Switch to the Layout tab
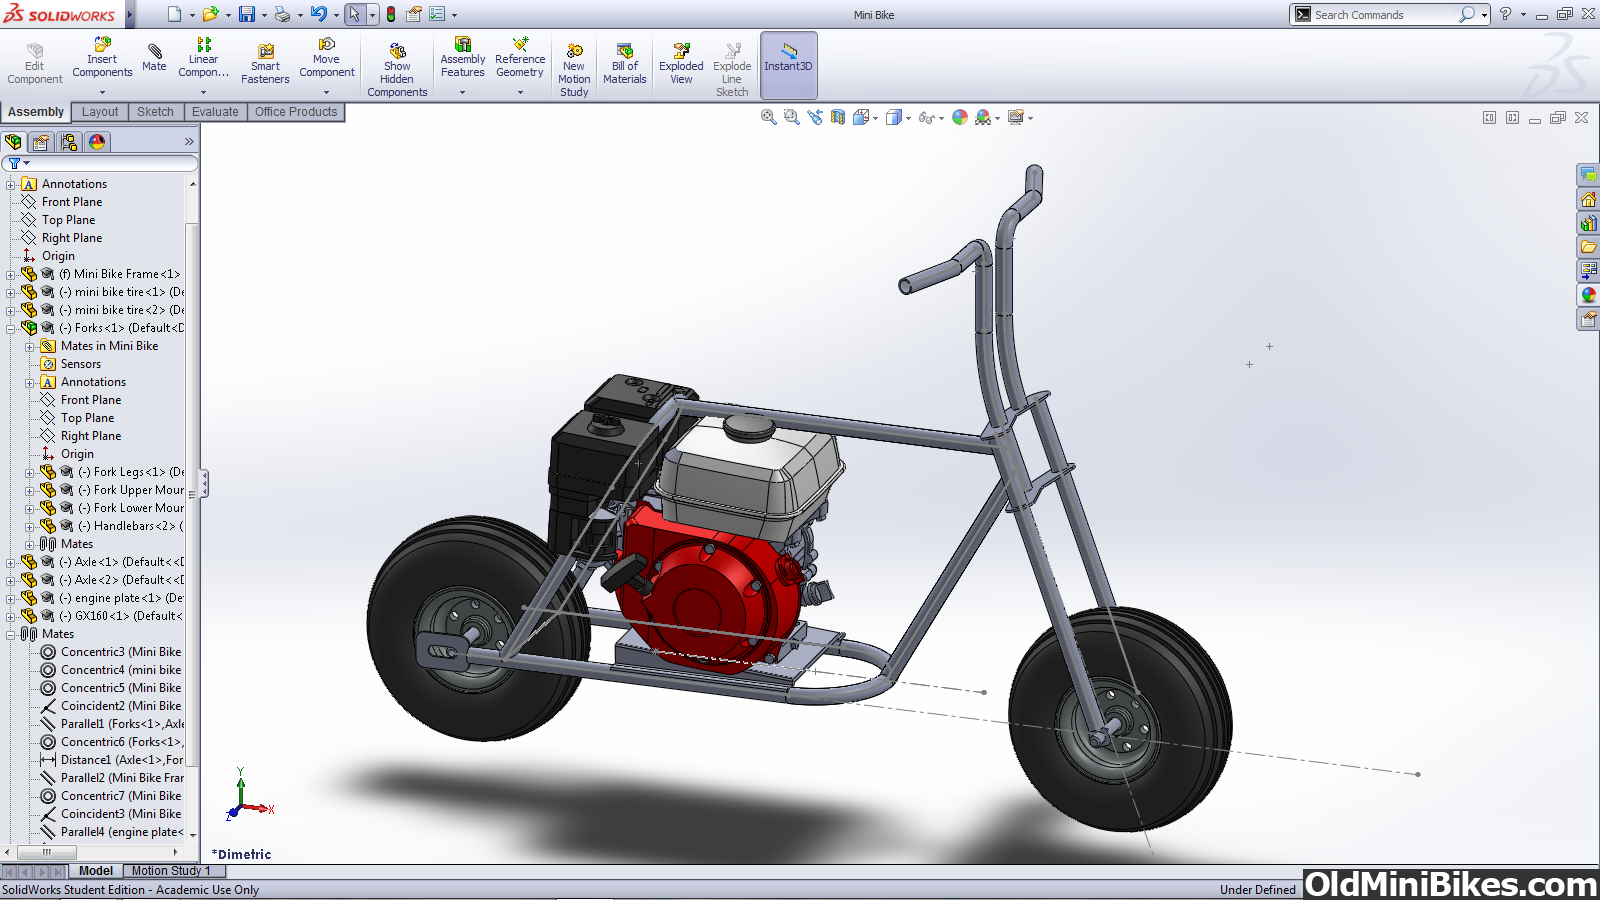Screen dimensions: 1600x900 pos(100,112)
